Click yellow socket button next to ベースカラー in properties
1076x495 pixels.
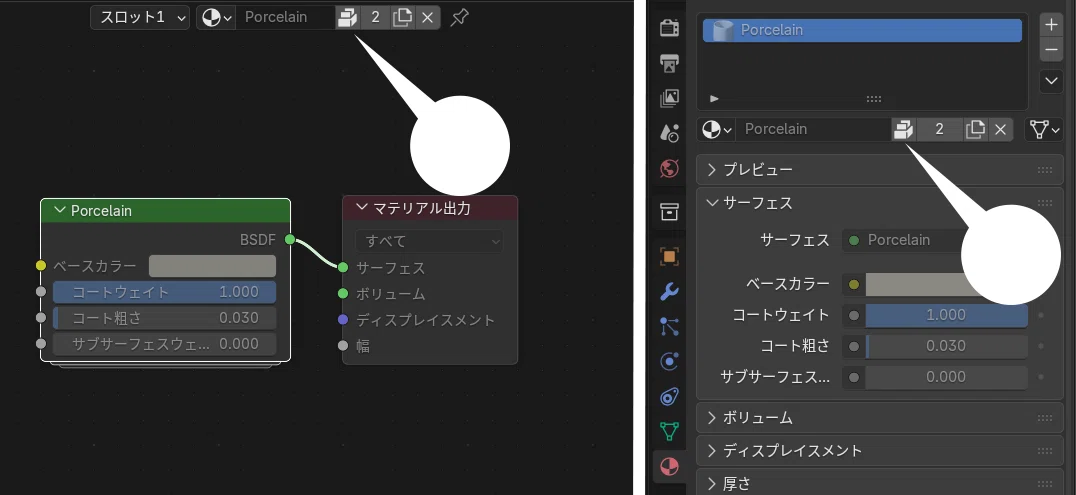point(854,284)
